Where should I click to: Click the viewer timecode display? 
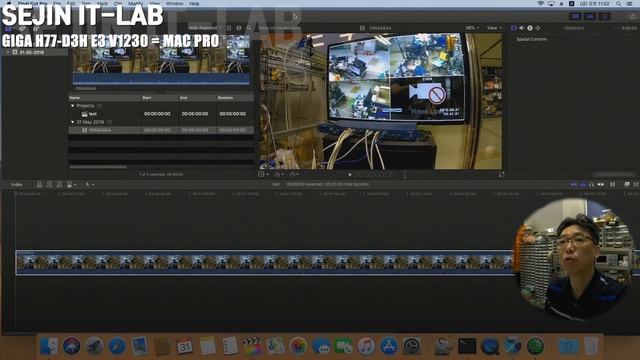point(376,174)
